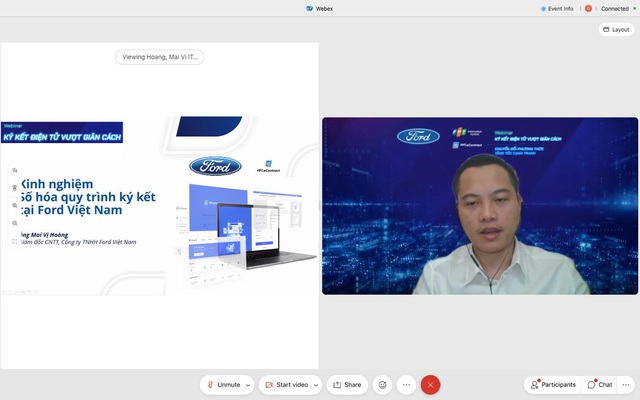Zoom out on the shared content
Image resolution: width=640 pixels, height=400 pixels.
click(15, 223)
